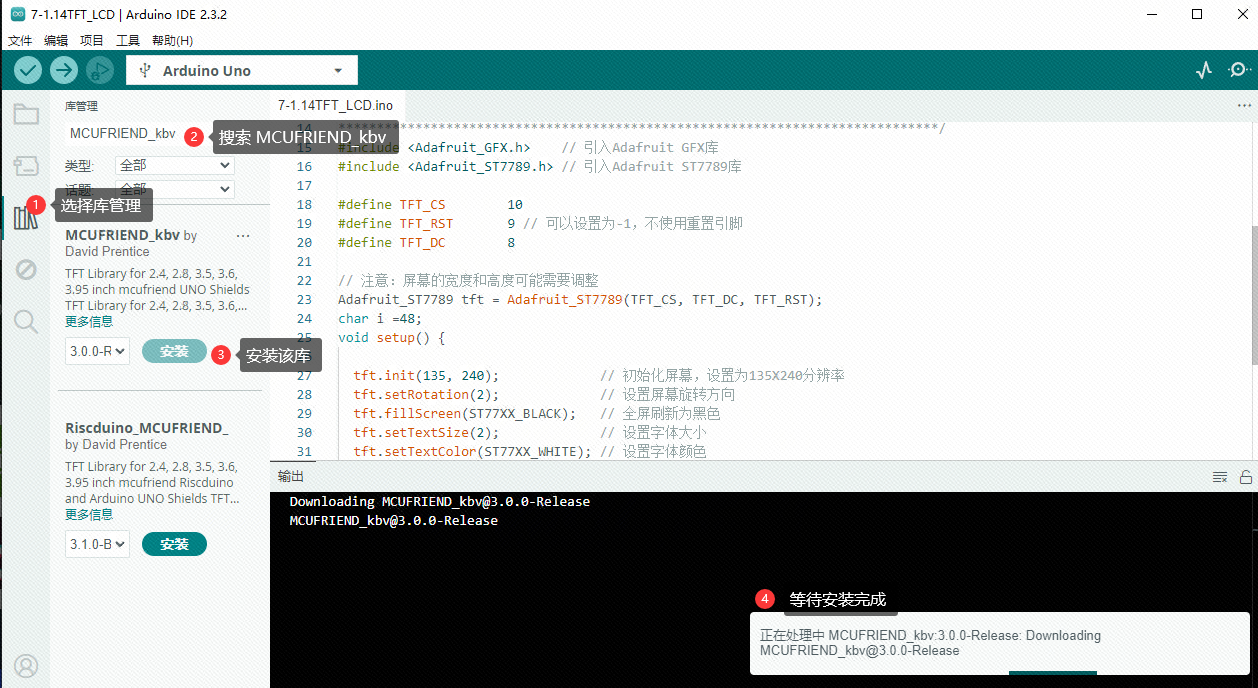Click 安装 for Riscduino_MCUFRIEND_ library
1258x688 pixels.
(x=174, y=544)
